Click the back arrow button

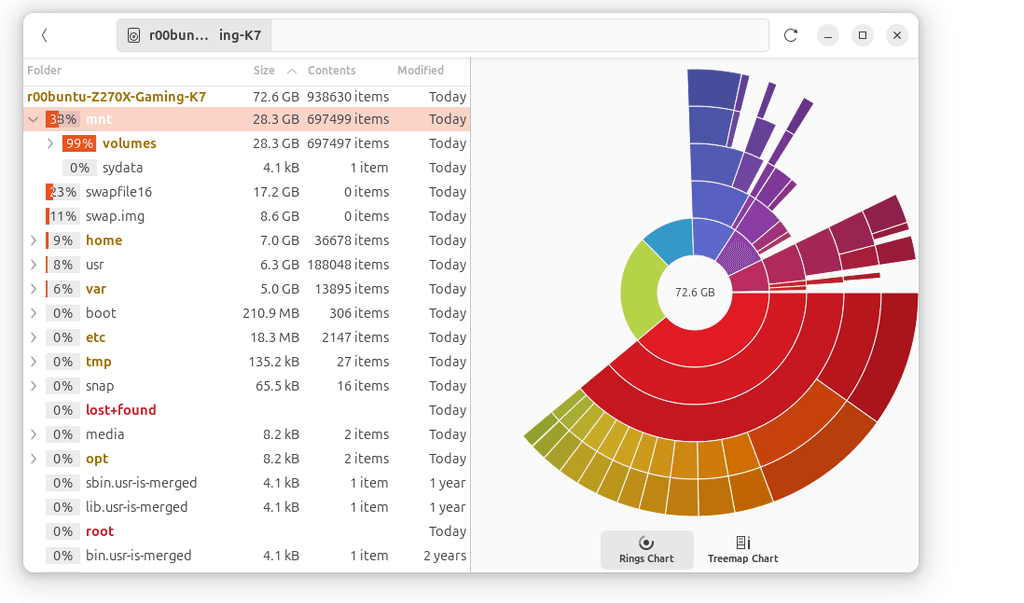tap(45, 35)
